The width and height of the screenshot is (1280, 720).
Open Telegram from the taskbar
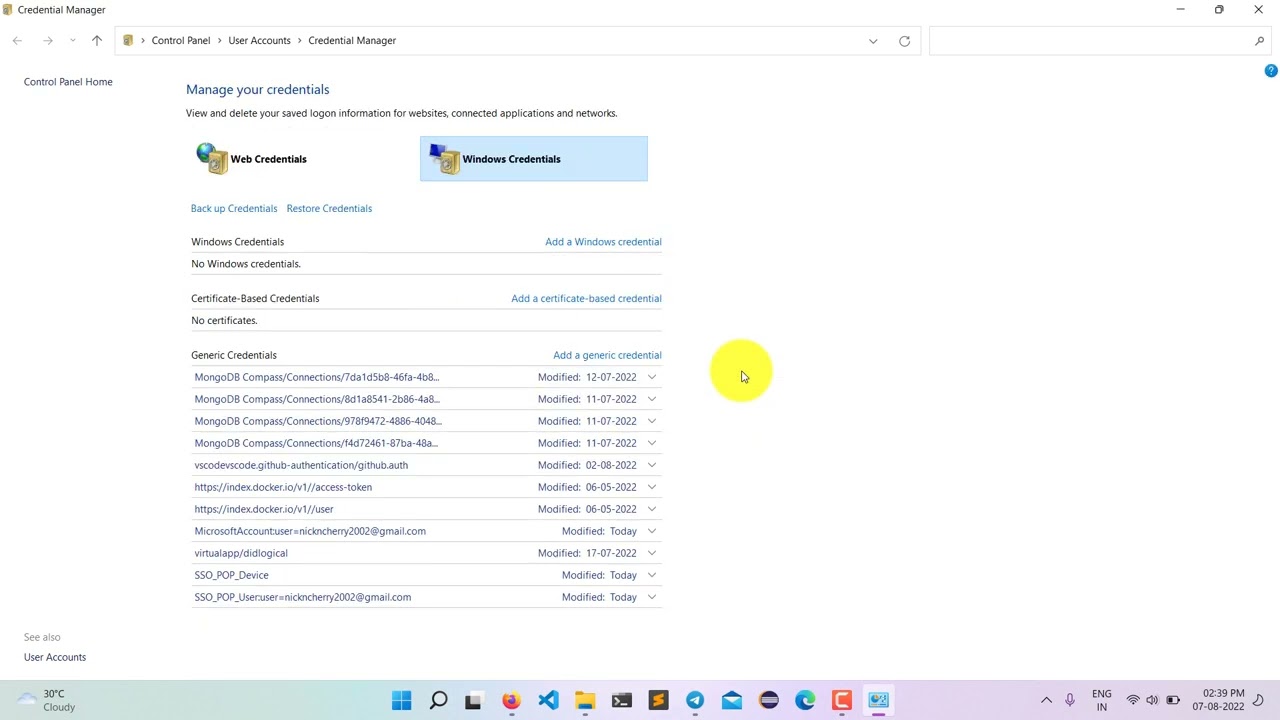pyautogui.click(x=695, y=700)
